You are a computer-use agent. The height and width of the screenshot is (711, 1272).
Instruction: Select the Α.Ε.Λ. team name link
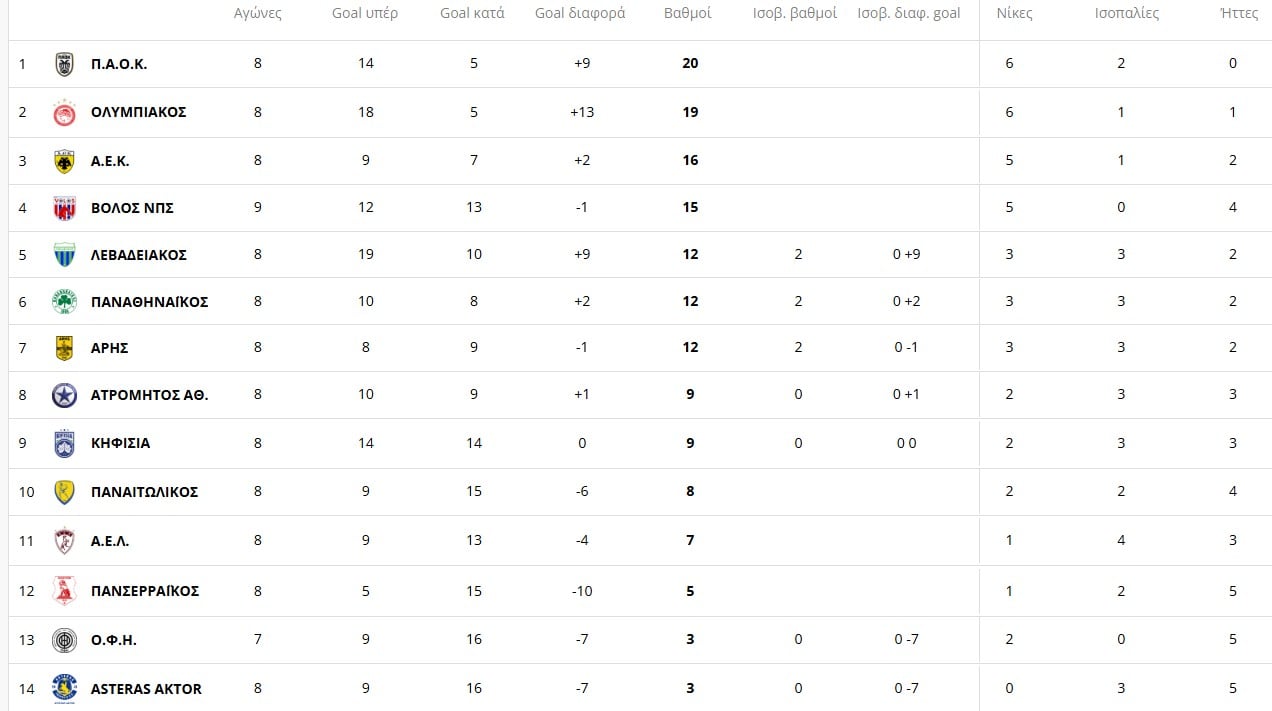pos(110,541)
